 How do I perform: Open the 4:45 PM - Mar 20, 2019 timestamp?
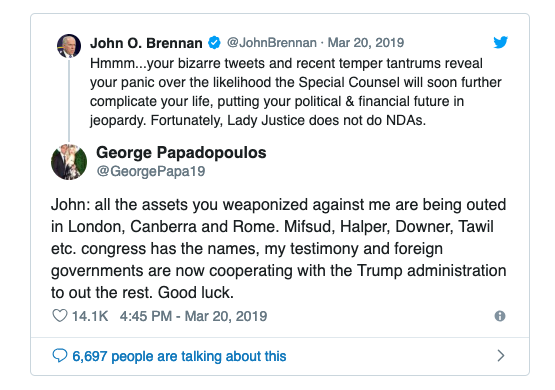[193, 316]
